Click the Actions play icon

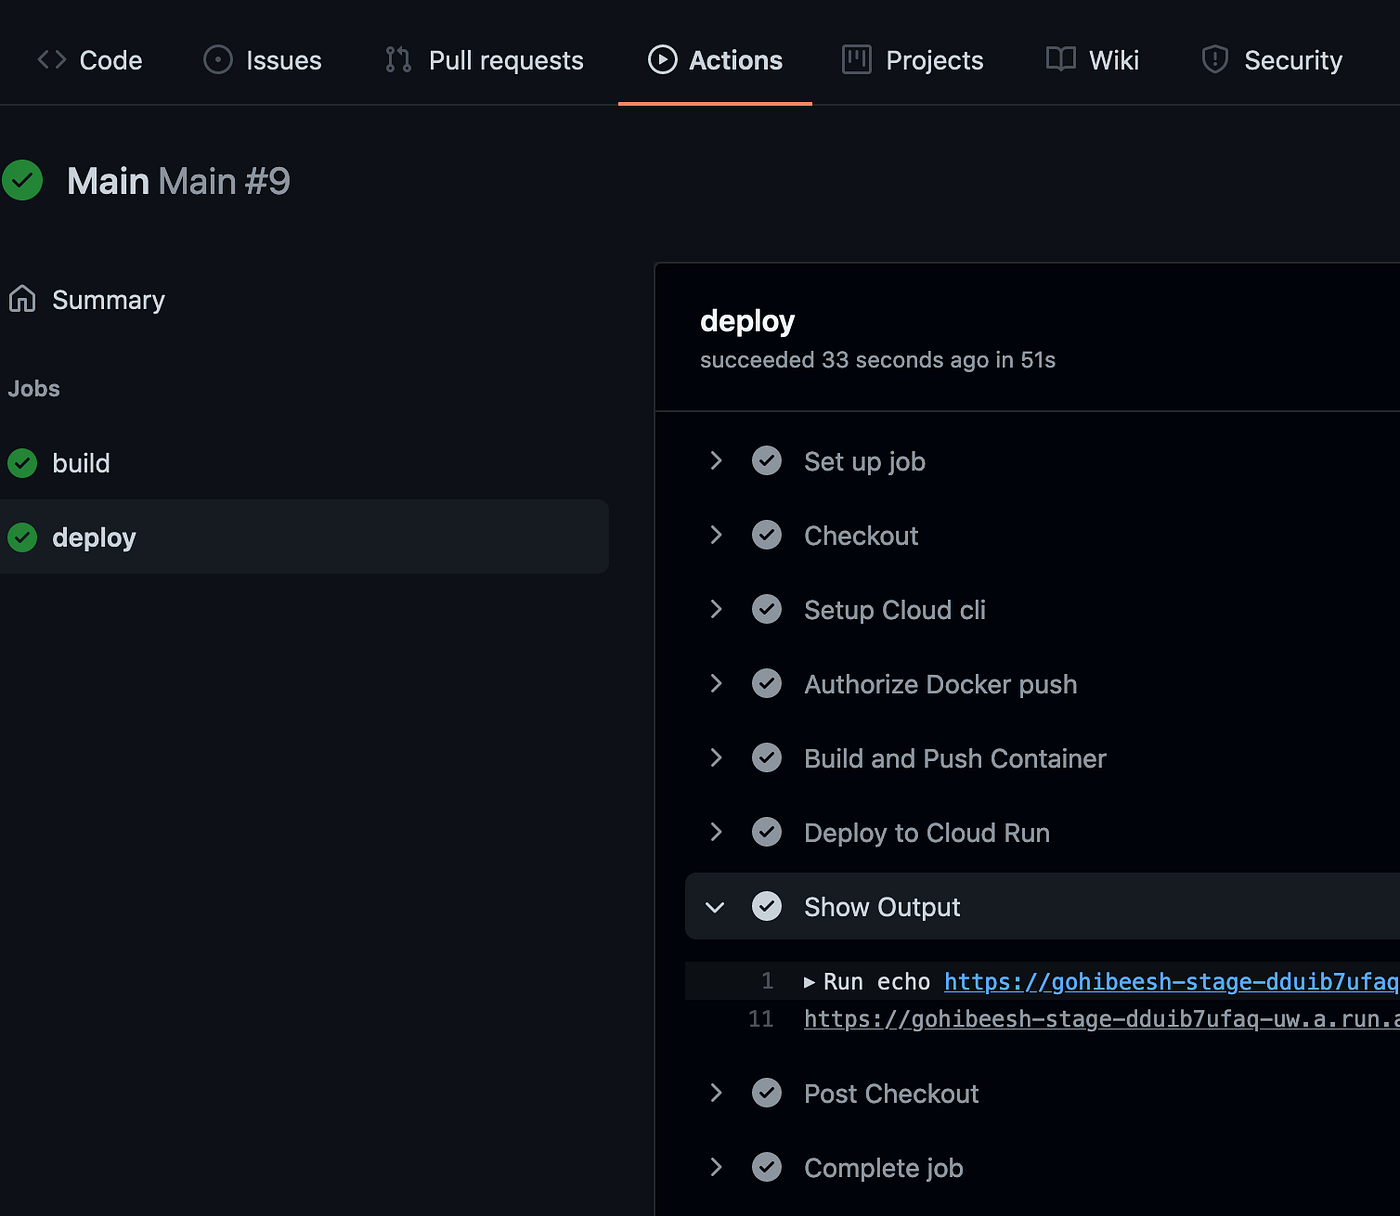click(x=661, y=59)
